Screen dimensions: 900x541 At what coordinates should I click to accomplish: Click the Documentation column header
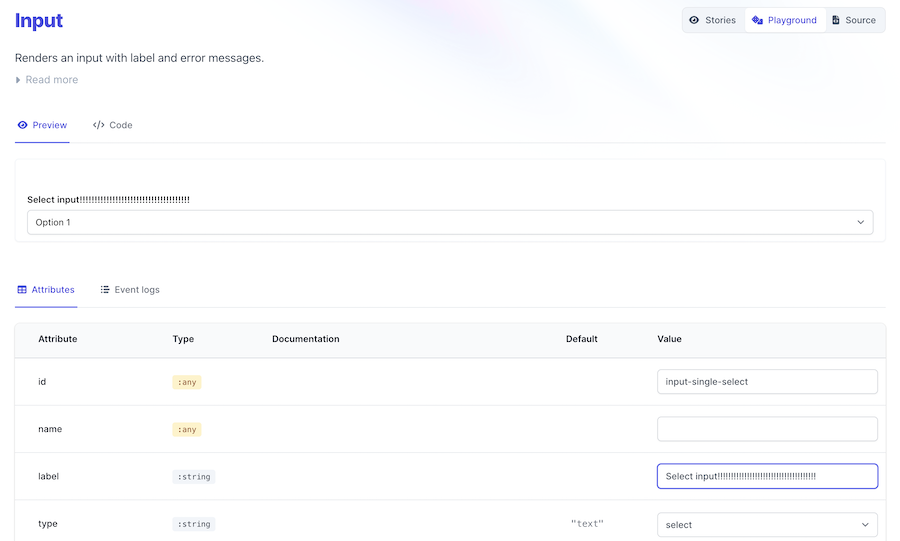[305, 339]
